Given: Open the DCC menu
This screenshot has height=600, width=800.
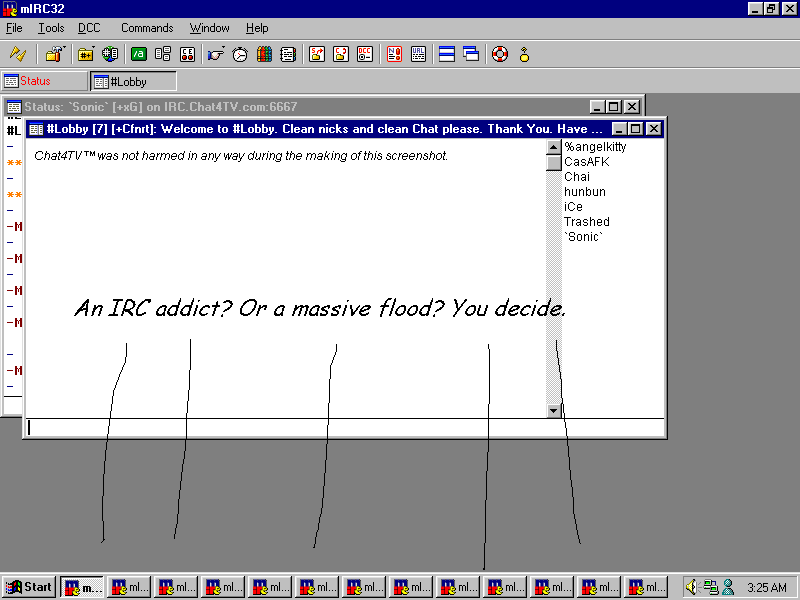Looking at the screenshot, I should [x=90, y=28].
